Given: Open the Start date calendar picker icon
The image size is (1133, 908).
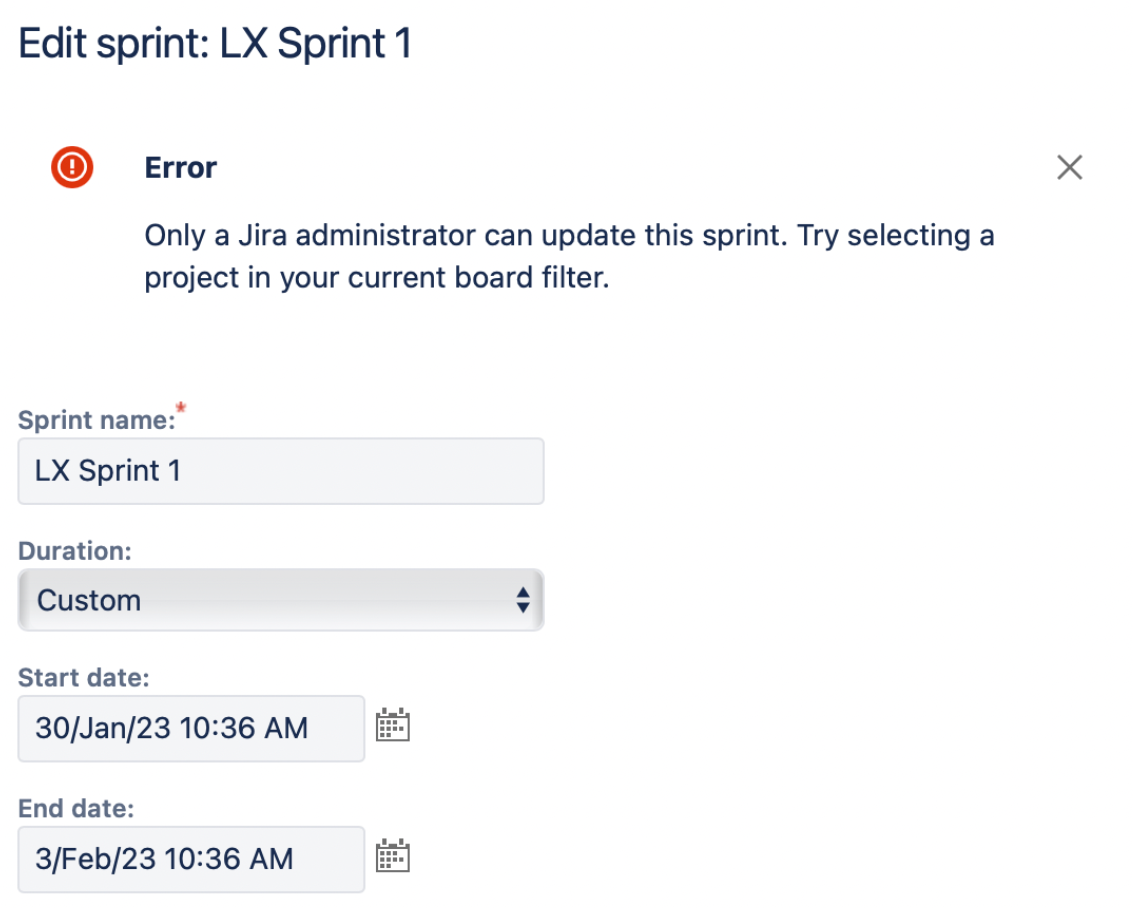Looking at the screenshot, I should click(x=393, y=725).
